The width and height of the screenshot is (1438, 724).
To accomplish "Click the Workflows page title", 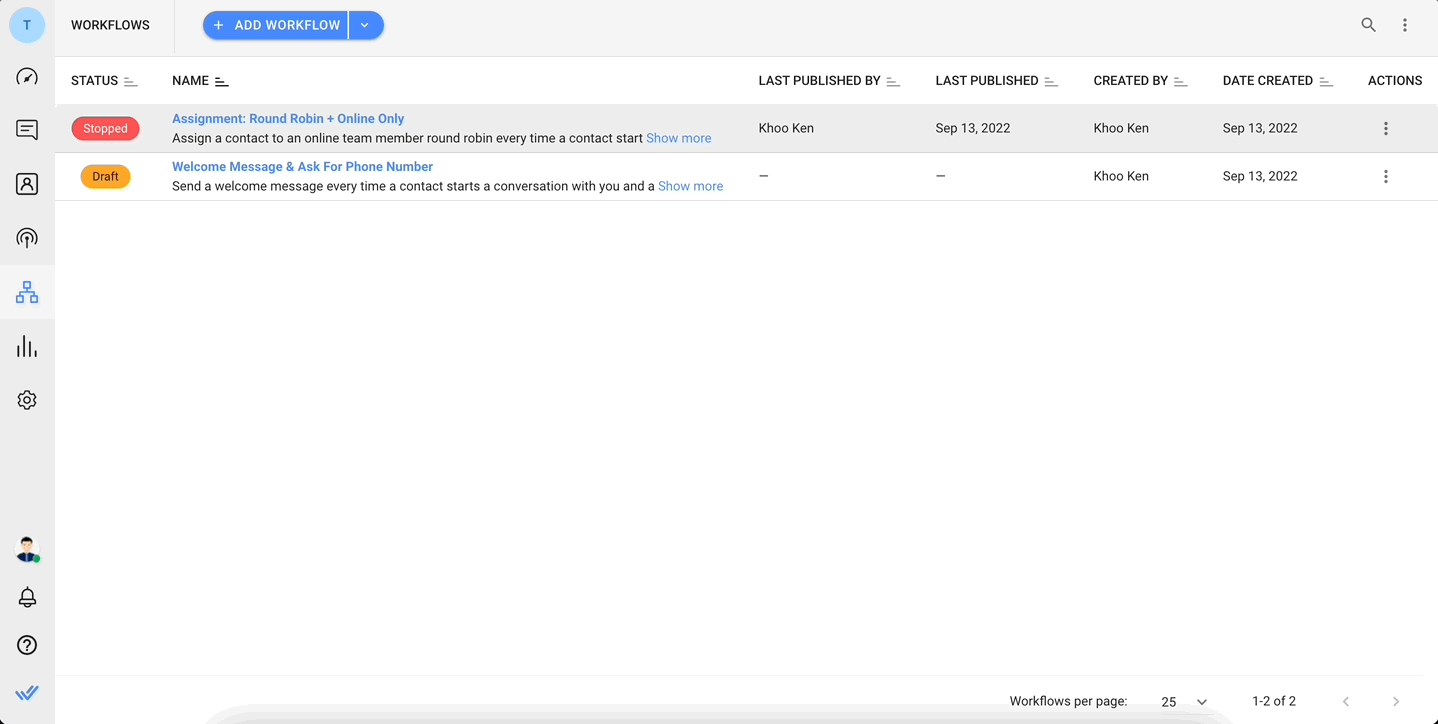I will [110, 25].
